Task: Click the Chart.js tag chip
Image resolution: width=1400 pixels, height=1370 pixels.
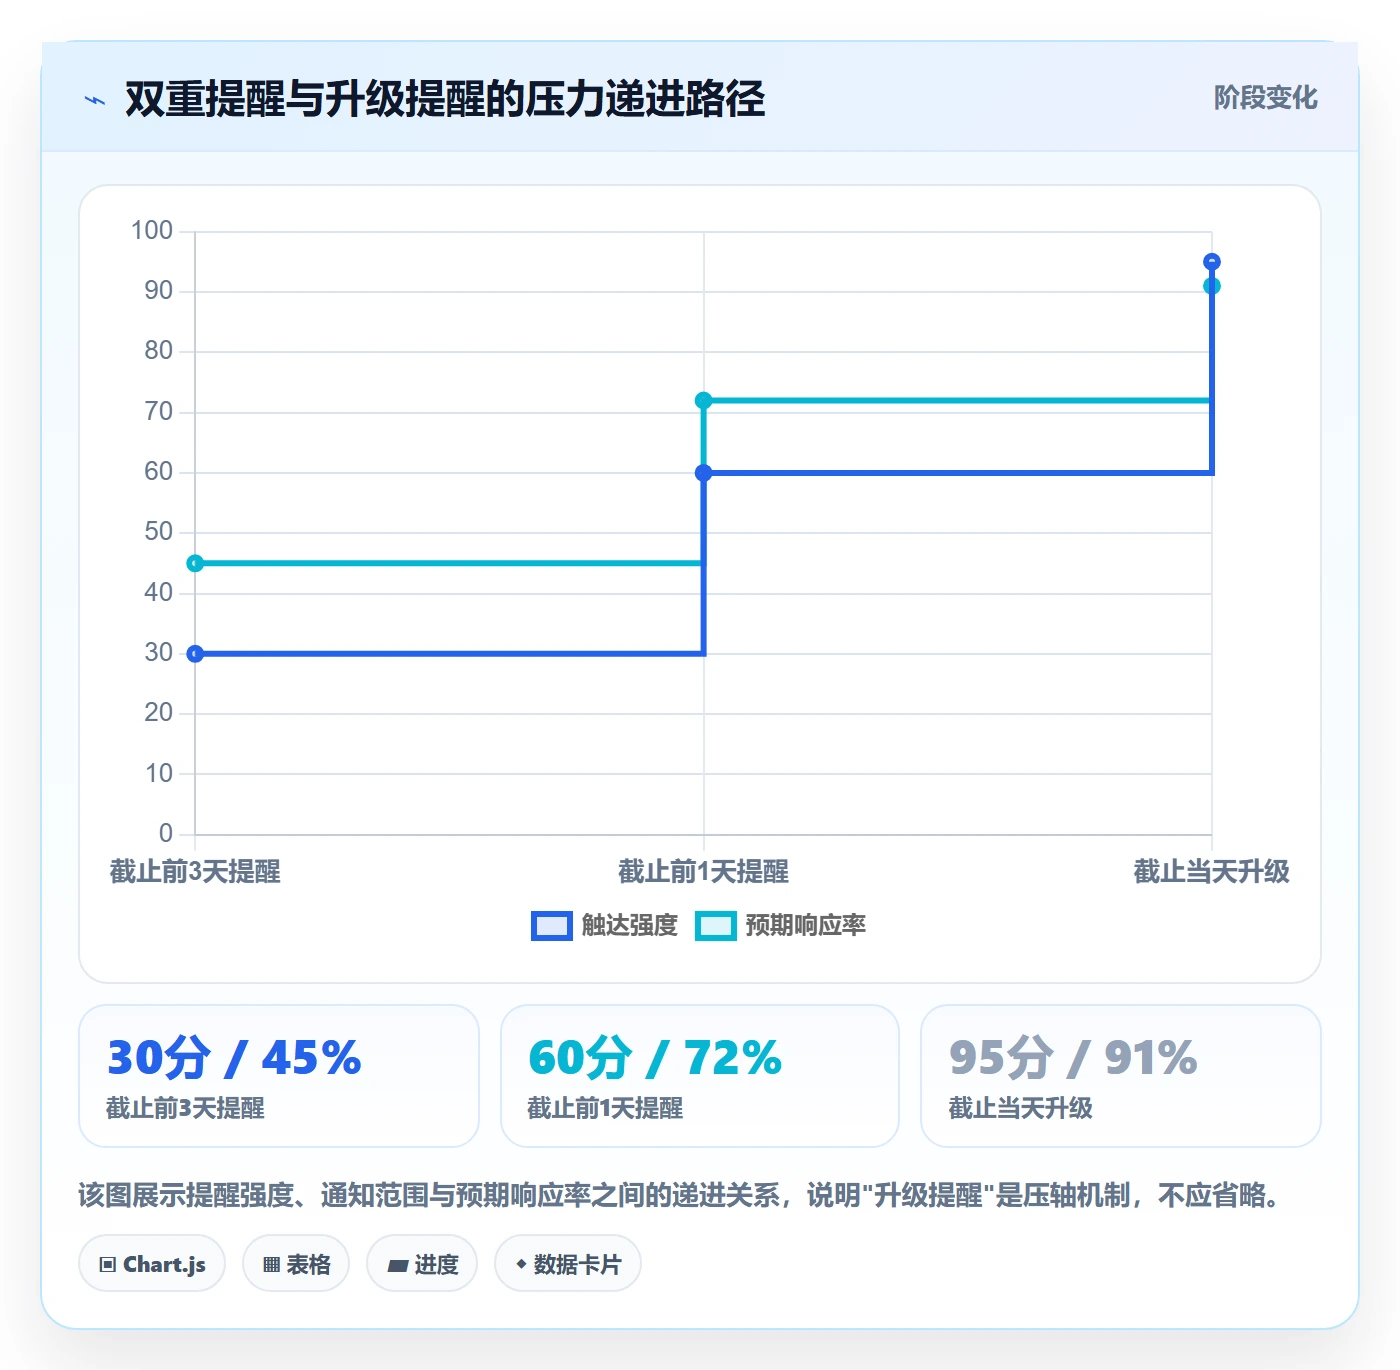Action: coord(152,1264)
